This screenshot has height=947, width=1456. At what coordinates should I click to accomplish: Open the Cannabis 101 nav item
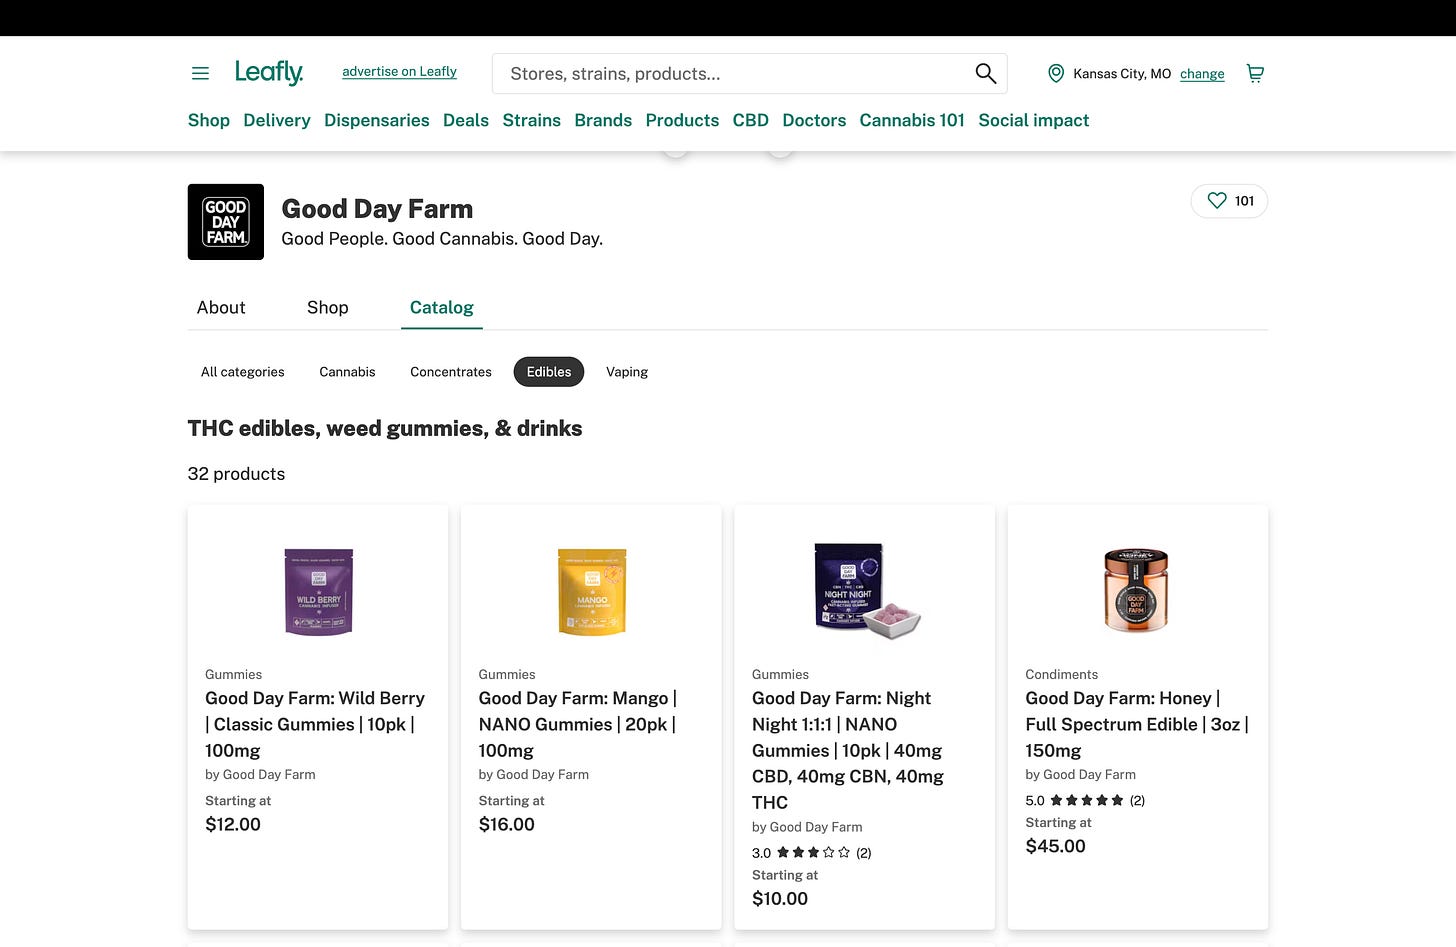912,120
